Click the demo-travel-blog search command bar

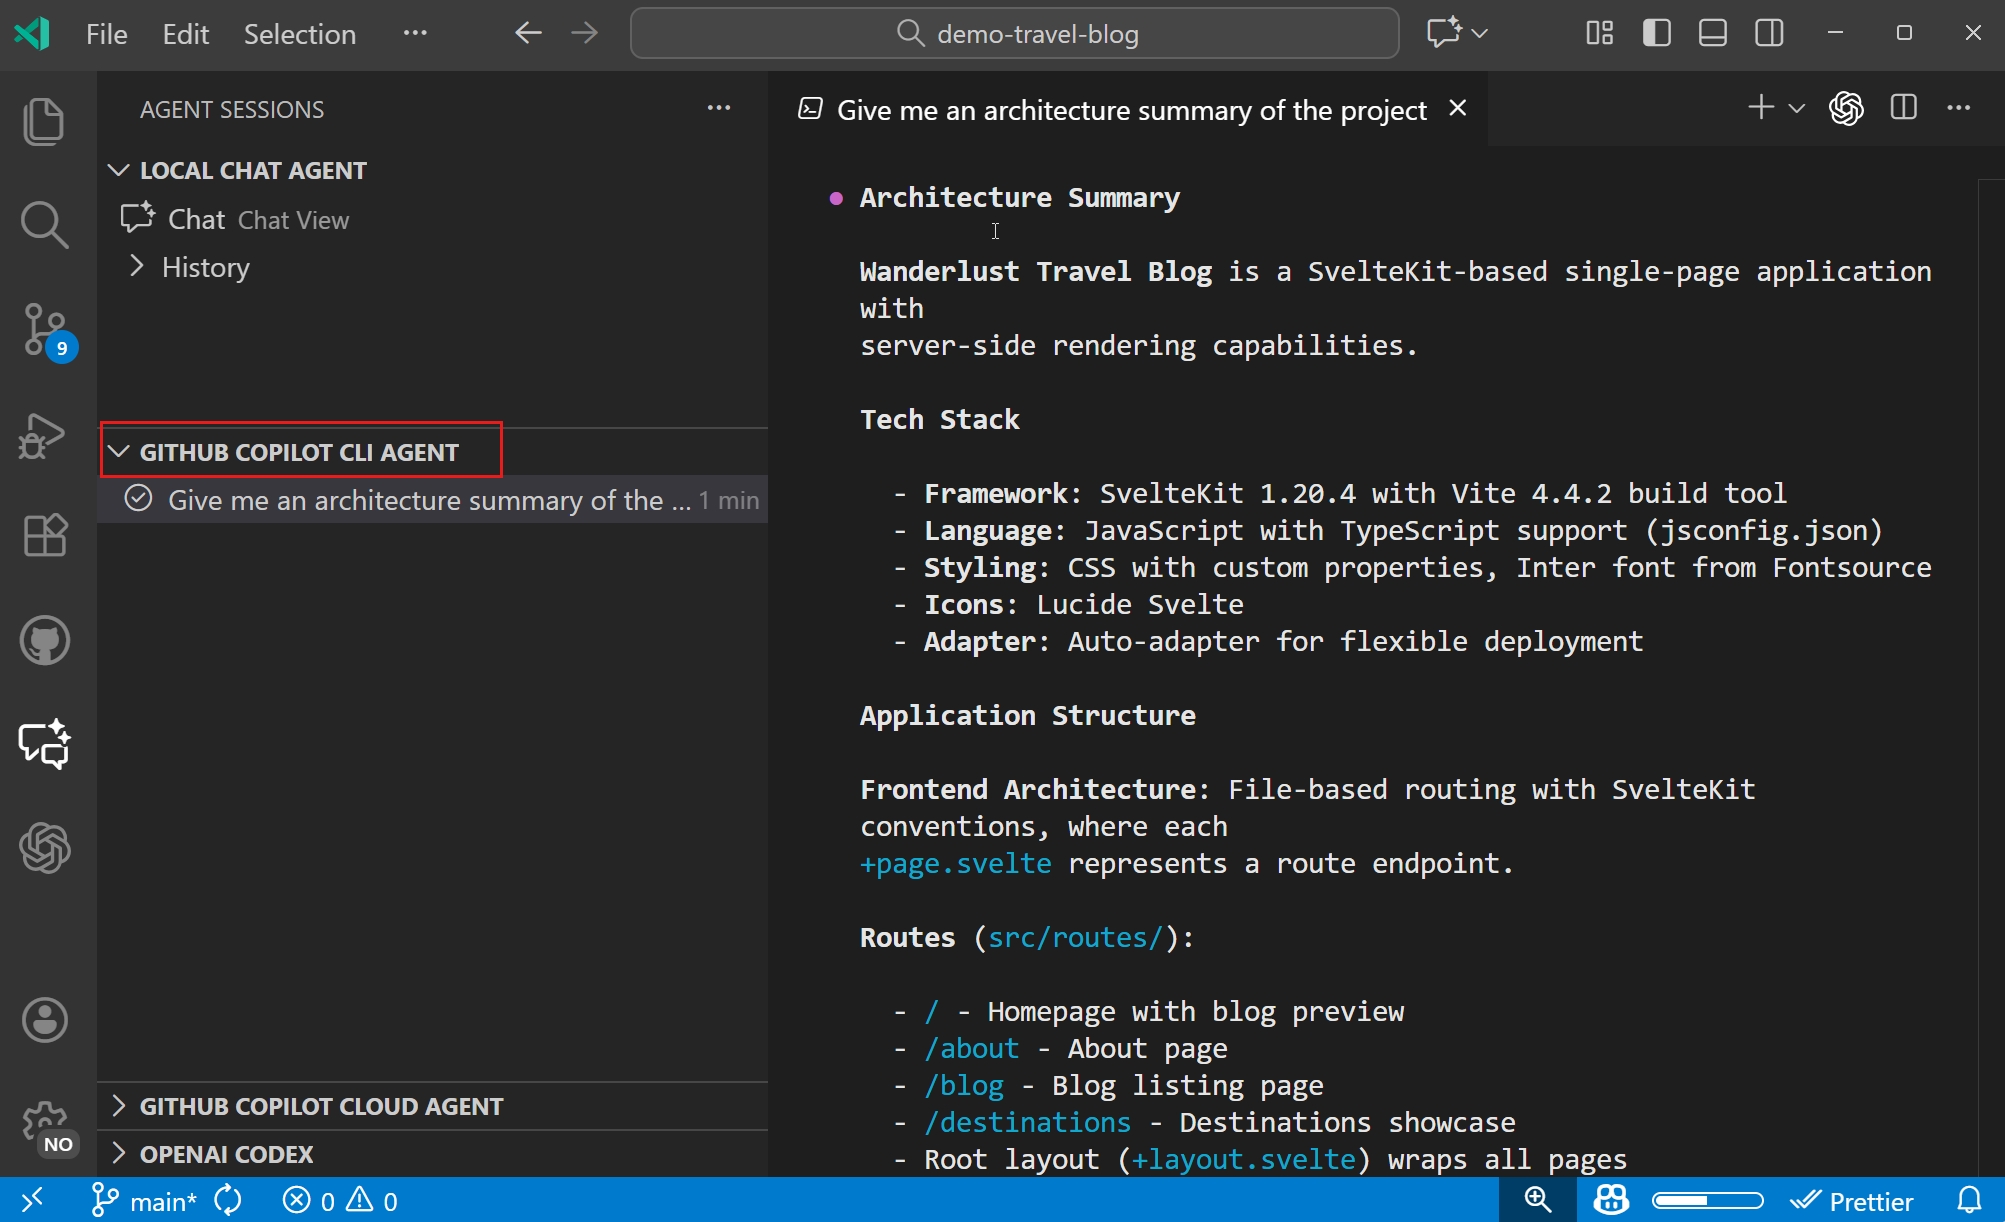coord(1014,33)
